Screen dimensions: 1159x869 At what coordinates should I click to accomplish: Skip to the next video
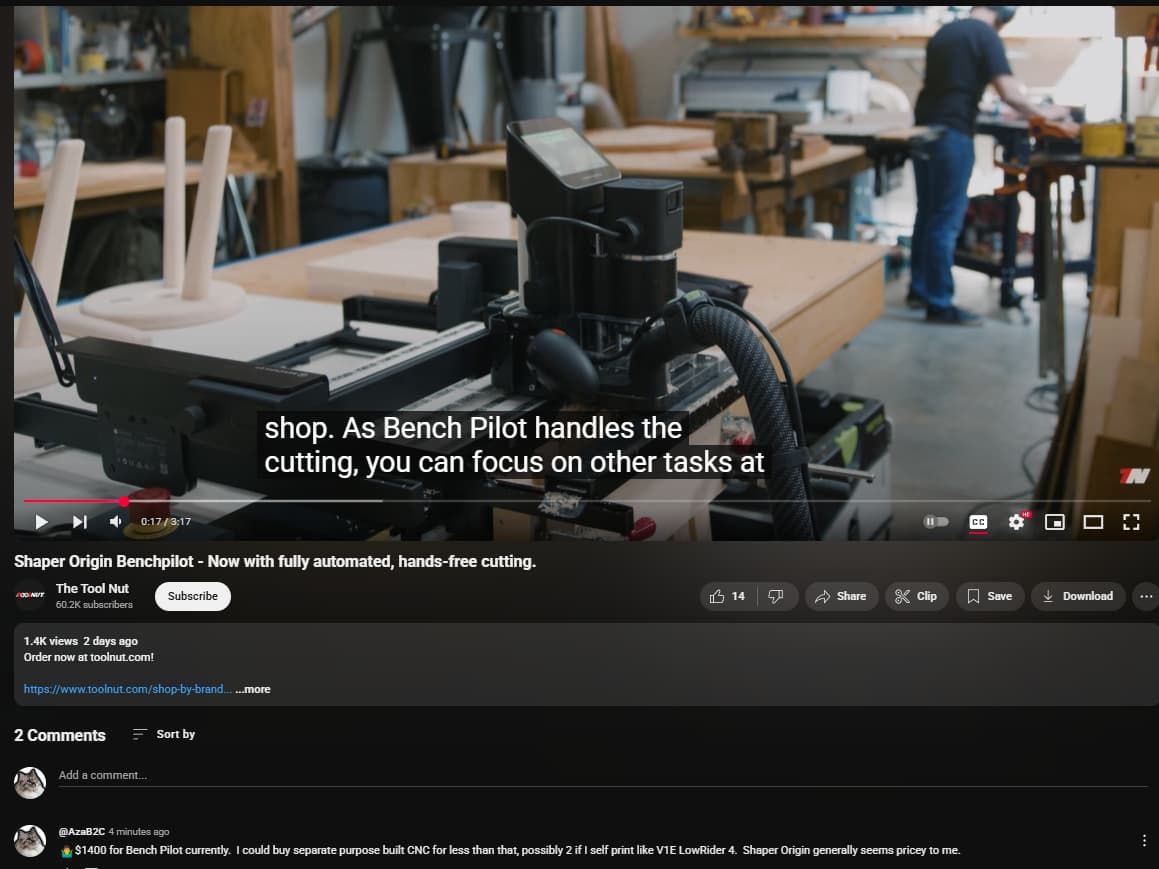click(x=79, y=522)
